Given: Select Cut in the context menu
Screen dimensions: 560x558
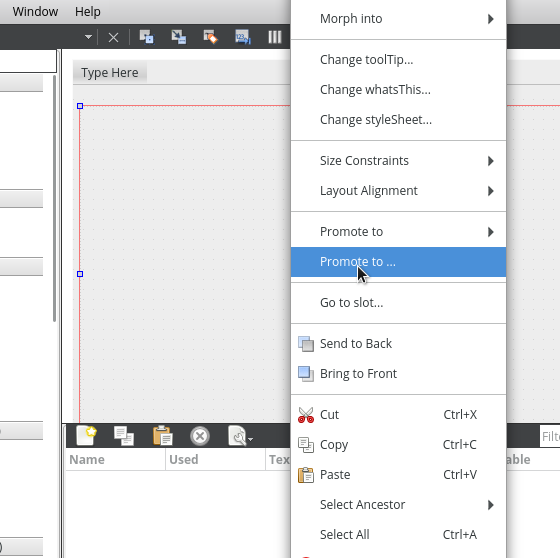Looking at the screenshot, I should [x=398, y=415].
